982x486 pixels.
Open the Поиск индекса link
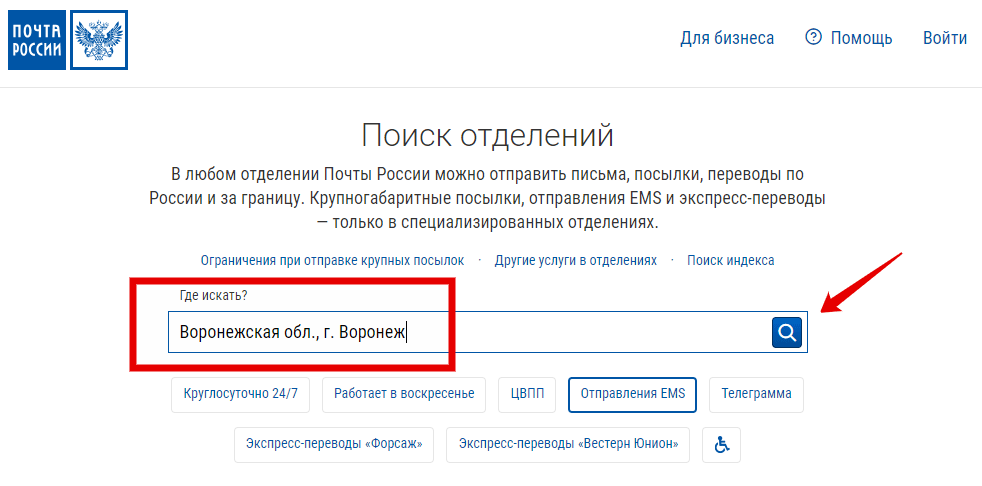click(x=730, y=261)
